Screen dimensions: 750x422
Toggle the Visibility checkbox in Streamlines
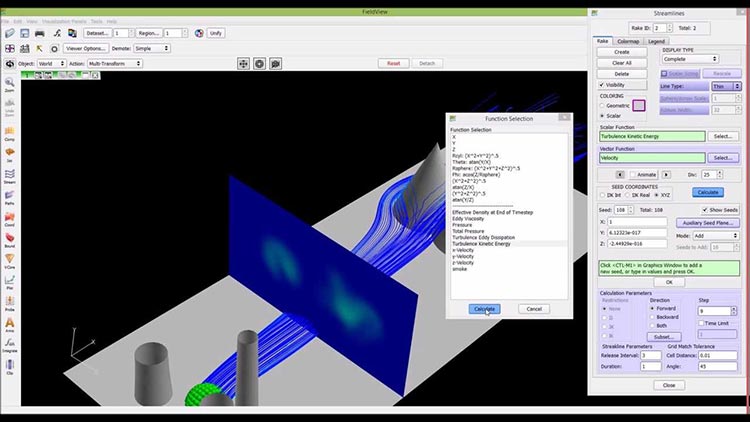(602, 85)
